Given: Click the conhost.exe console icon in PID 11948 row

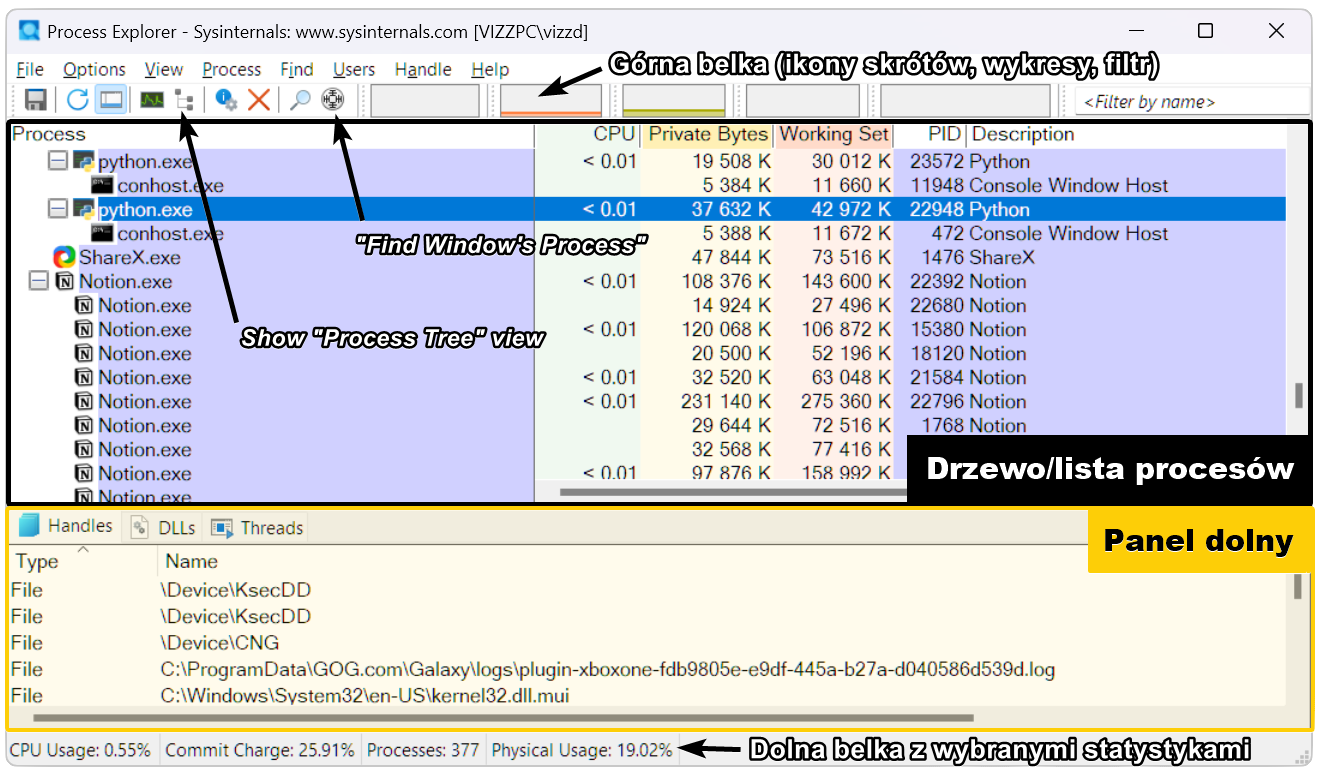Looking at the screenshot, I should pyautogui.click(x=102, y=185).
